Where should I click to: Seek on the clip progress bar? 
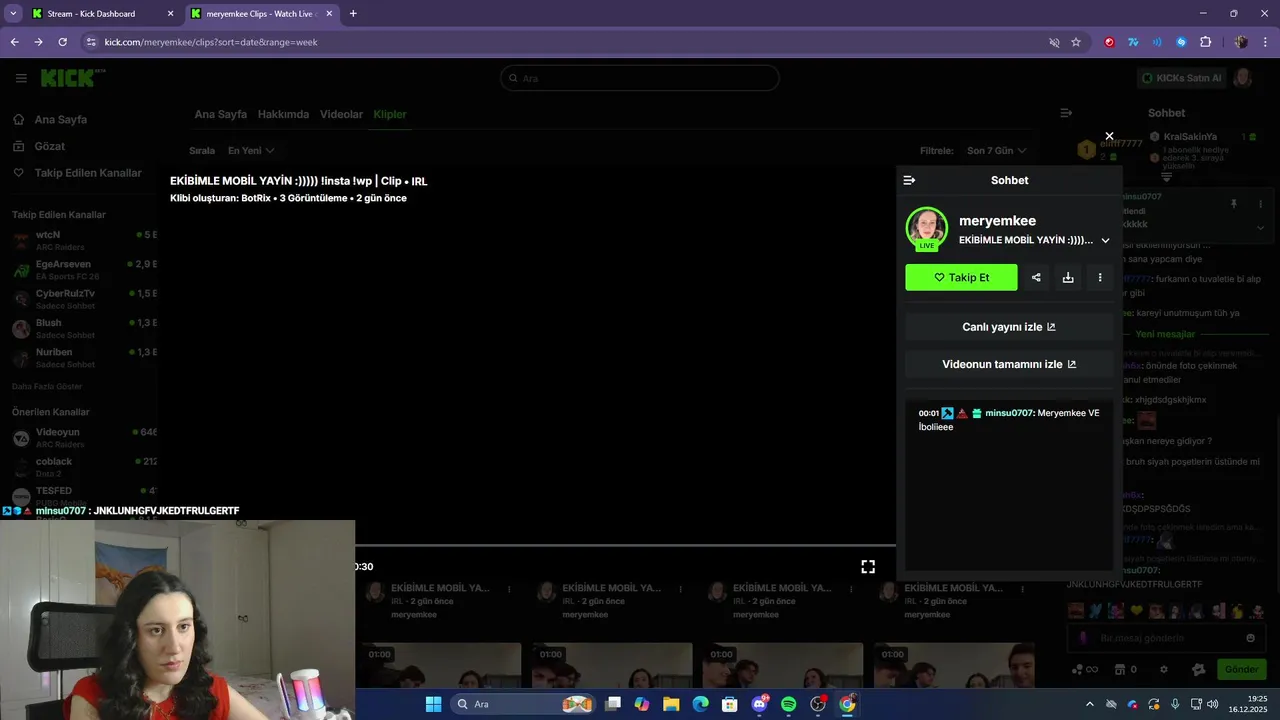point(625,546)
